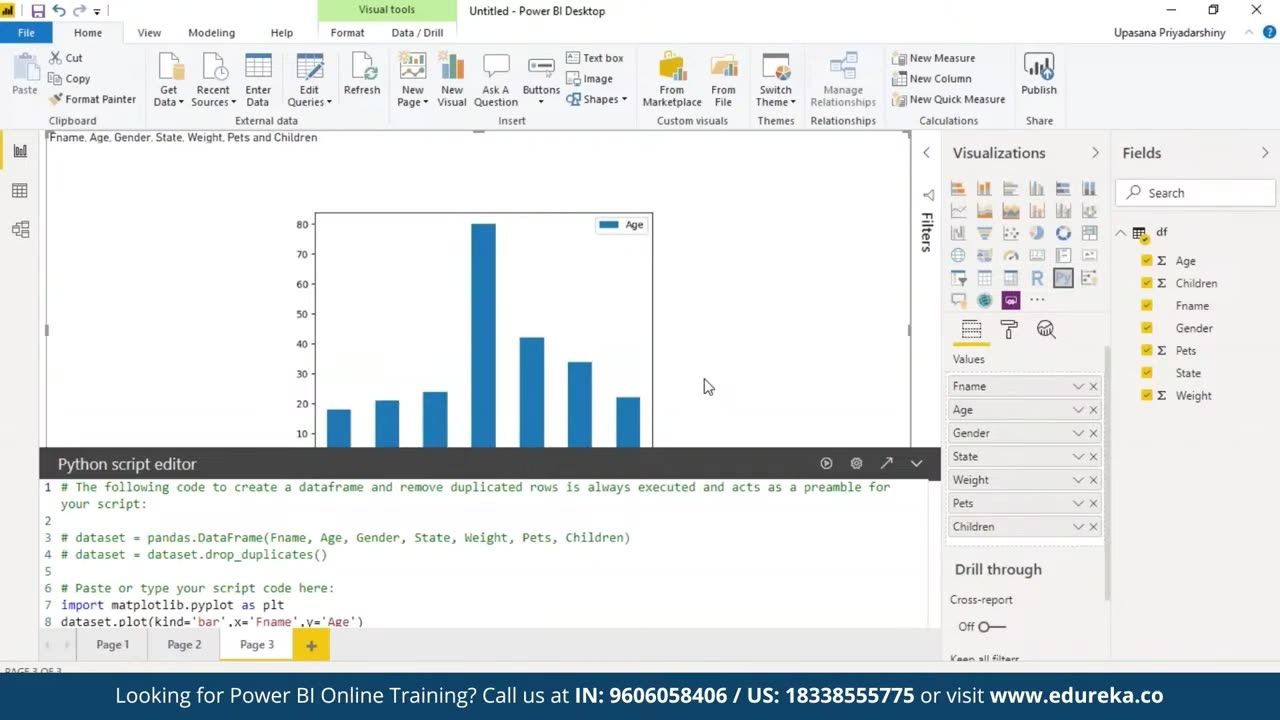The image size is (1280, 720).
Task: Uncheck the Fname field checkbox
Action: [x=1147, y=305]
